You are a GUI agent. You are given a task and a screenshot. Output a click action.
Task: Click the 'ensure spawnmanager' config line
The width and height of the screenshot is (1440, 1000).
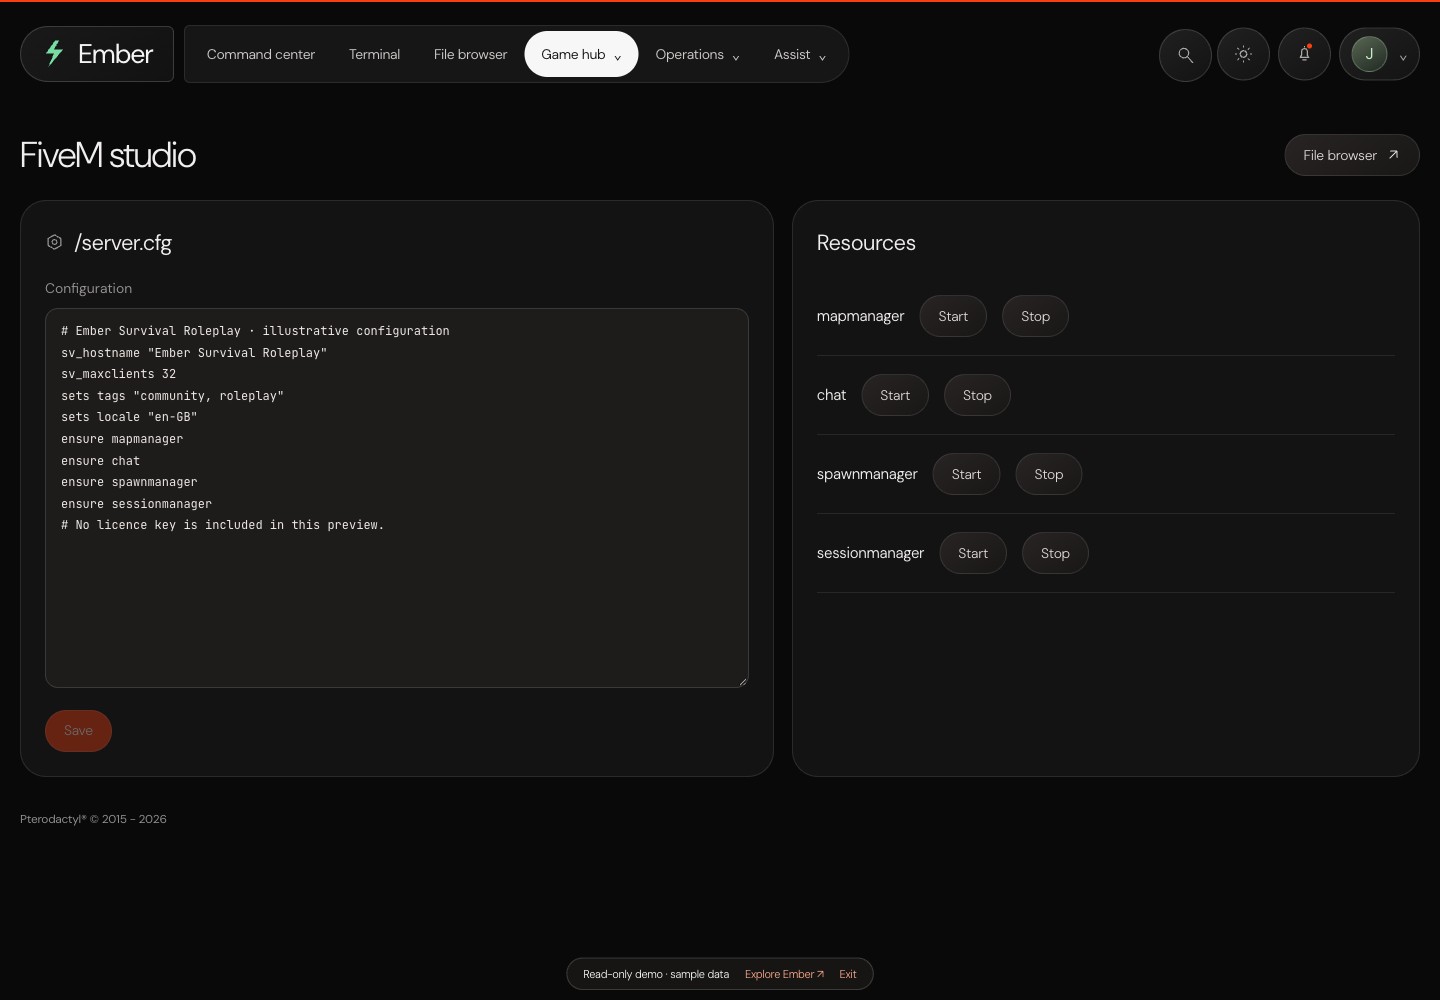click(x=129, y=482)
